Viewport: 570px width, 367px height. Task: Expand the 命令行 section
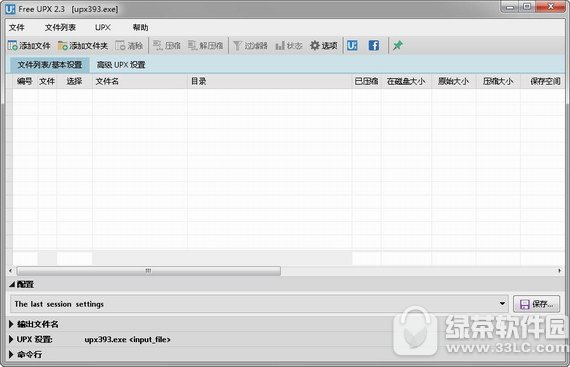(11, 354)
